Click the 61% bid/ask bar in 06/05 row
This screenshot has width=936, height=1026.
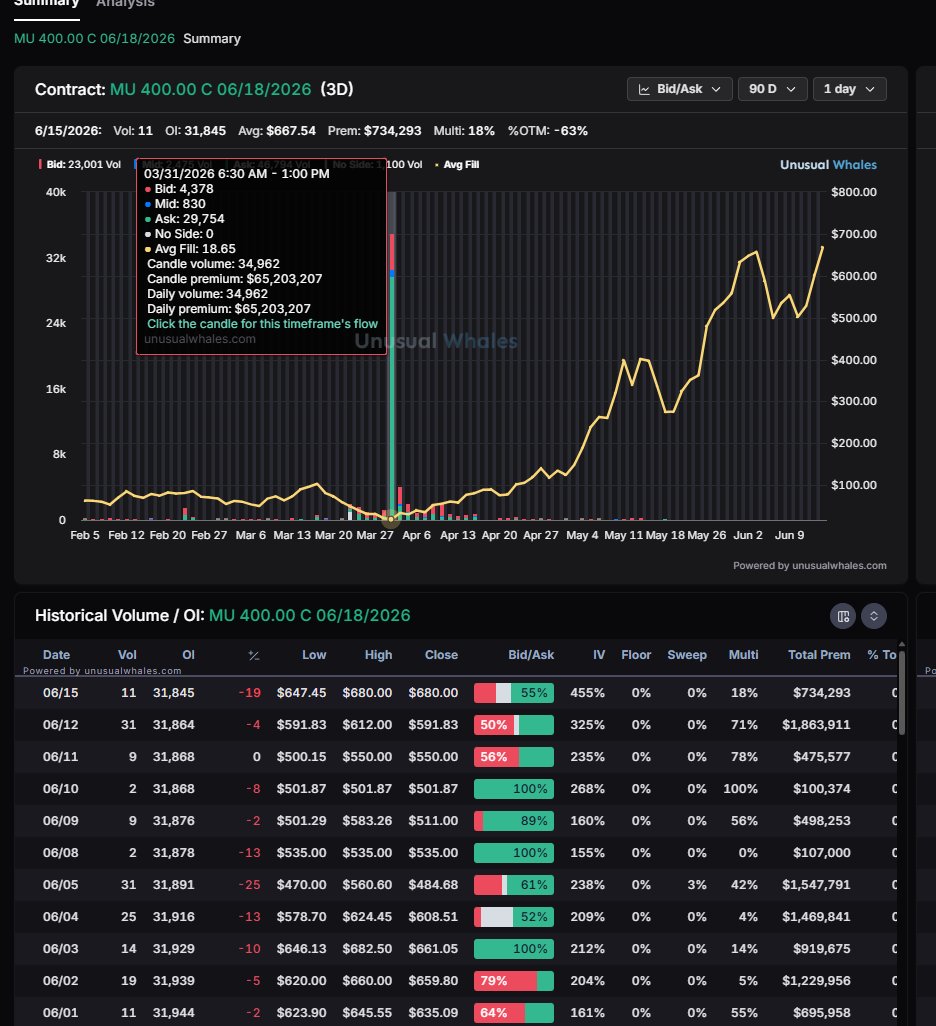[514, 885]
